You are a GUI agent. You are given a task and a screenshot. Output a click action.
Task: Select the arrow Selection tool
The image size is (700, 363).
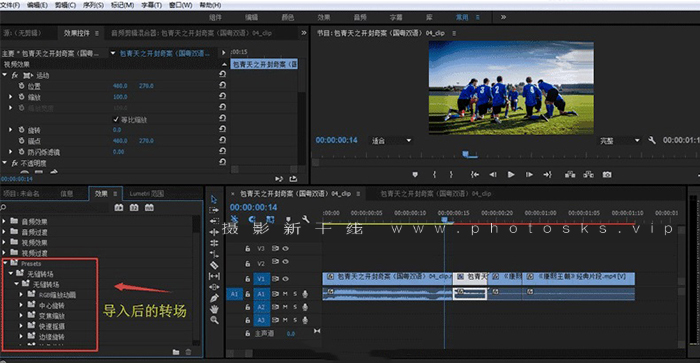pos(214,199)
